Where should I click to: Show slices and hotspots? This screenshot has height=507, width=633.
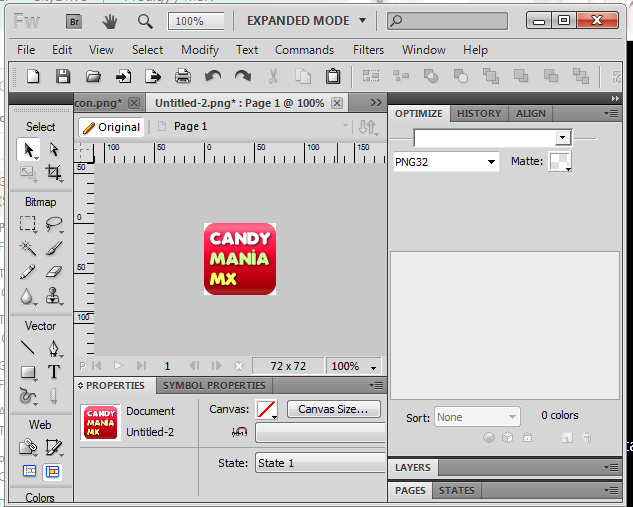tap(52, 471)
